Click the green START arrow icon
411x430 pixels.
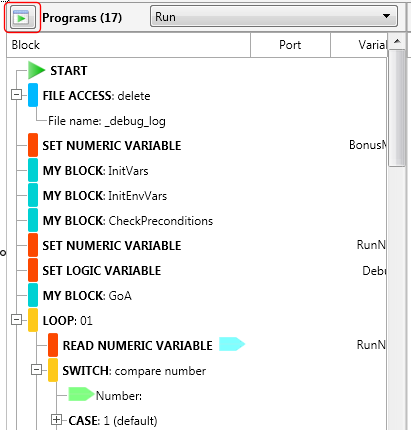(x=36, y=70)
